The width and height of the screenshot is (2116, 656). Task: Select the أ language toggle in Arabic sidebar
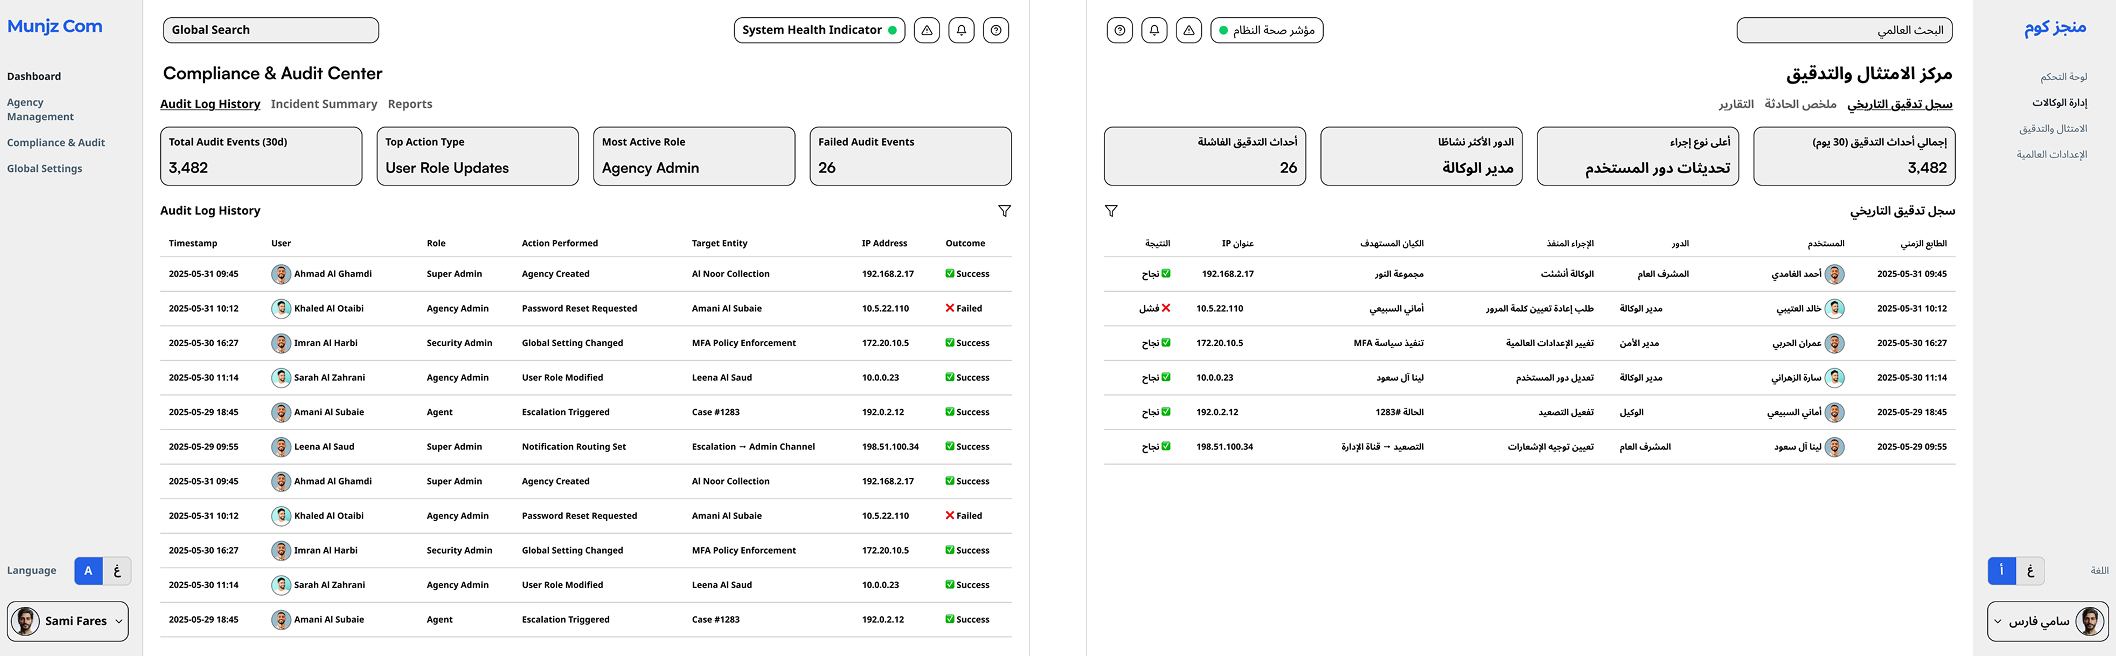(x=2001, y=571)
